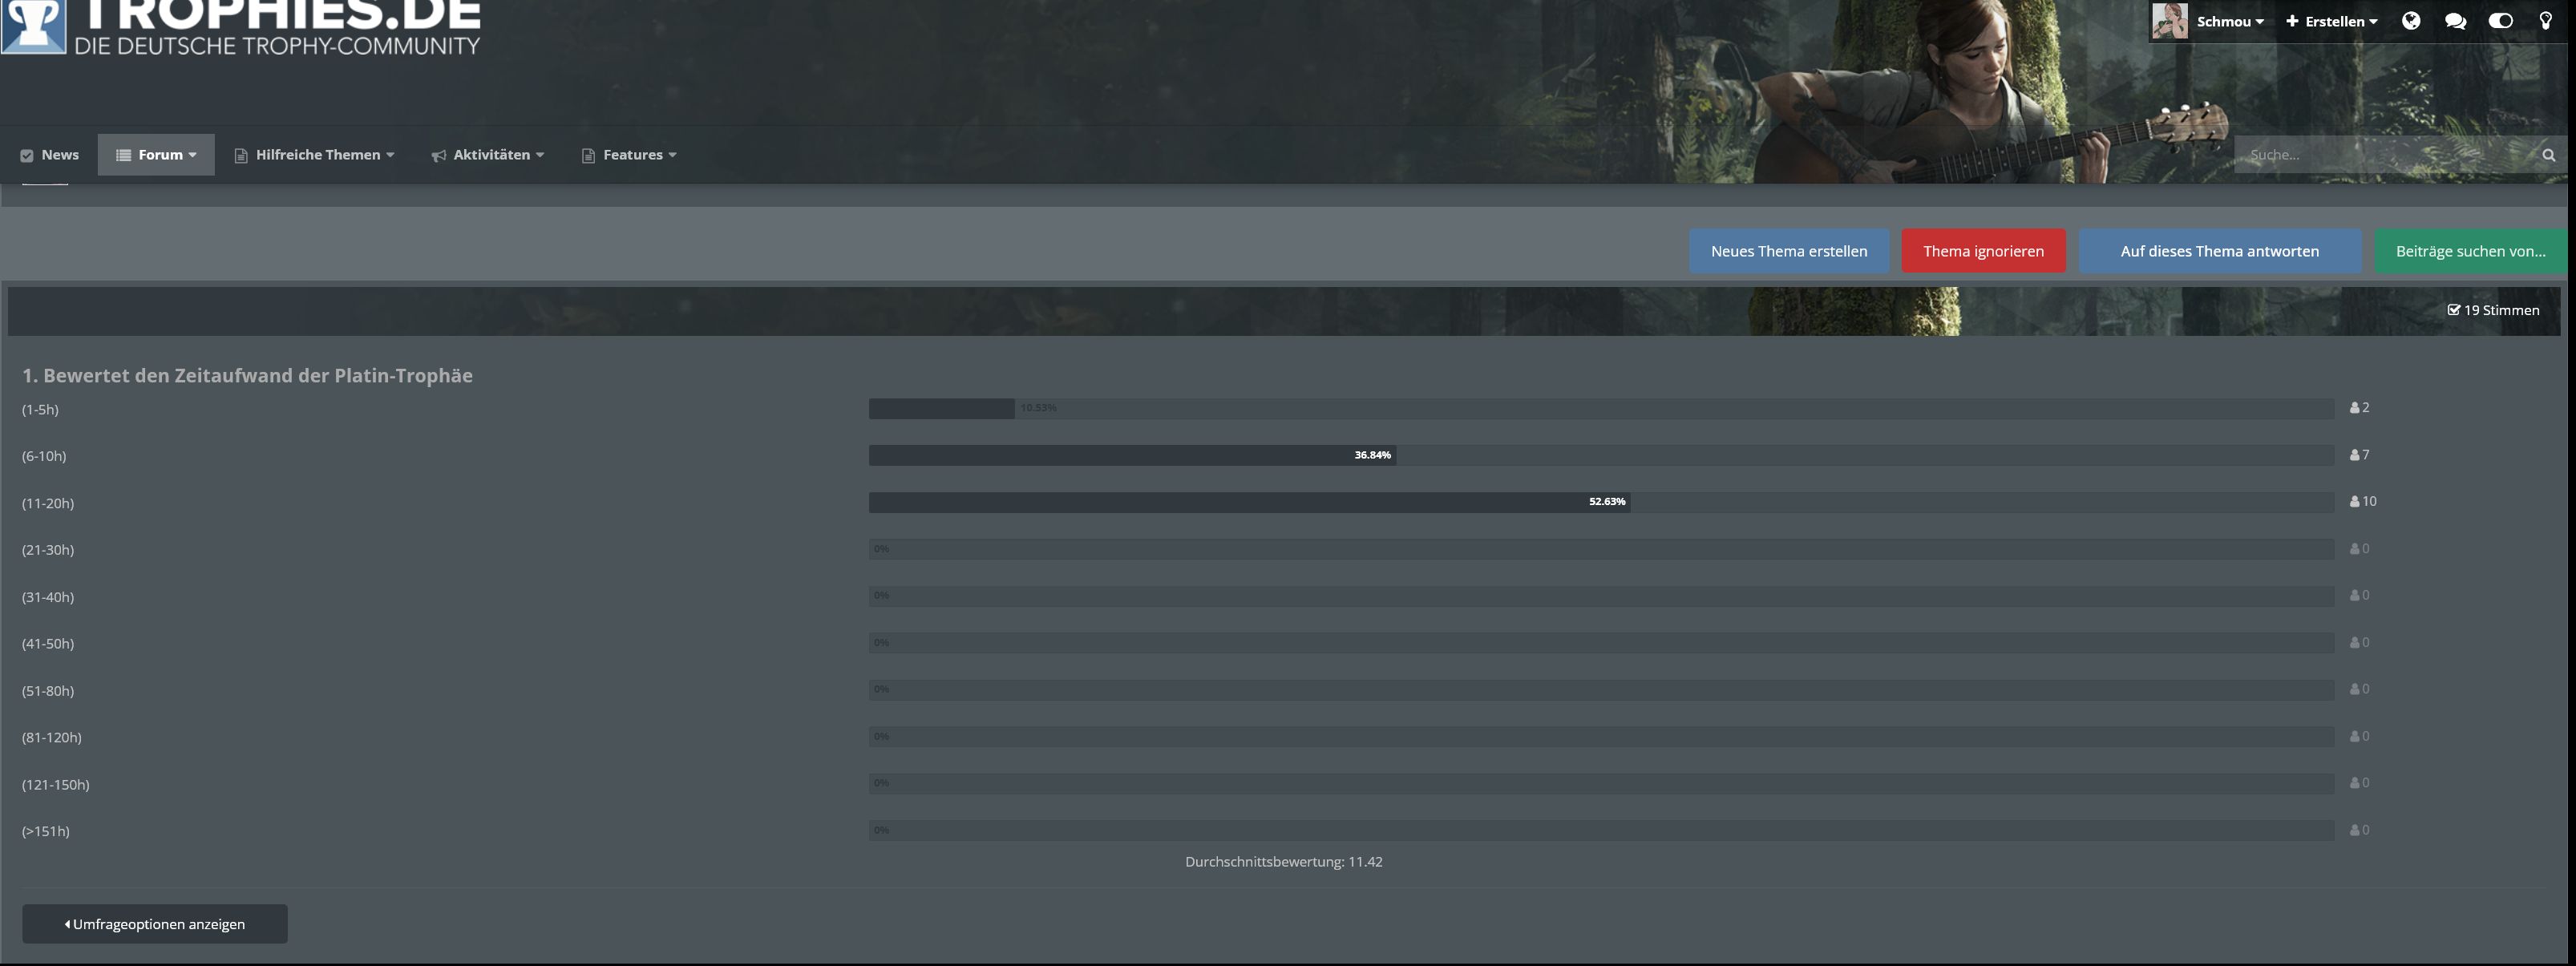Click Umfrageoptionen anzeigen button
Screen dimensions: 2576x966
point(155,924)
